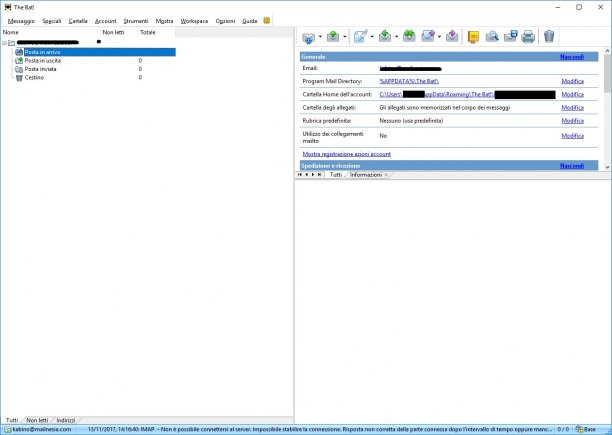Image resolution: width=612 pixels, height=435 pixels.
Task: Click the Non letti column header
Action: [x=119, y=32]
